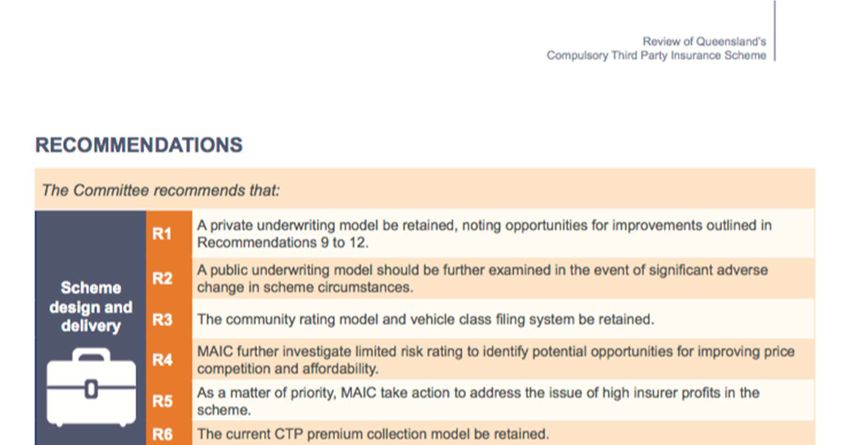This screenshot has width=850, height=445.
Task: Click the limited risk rating recommendation text
Action: point(495,359)
